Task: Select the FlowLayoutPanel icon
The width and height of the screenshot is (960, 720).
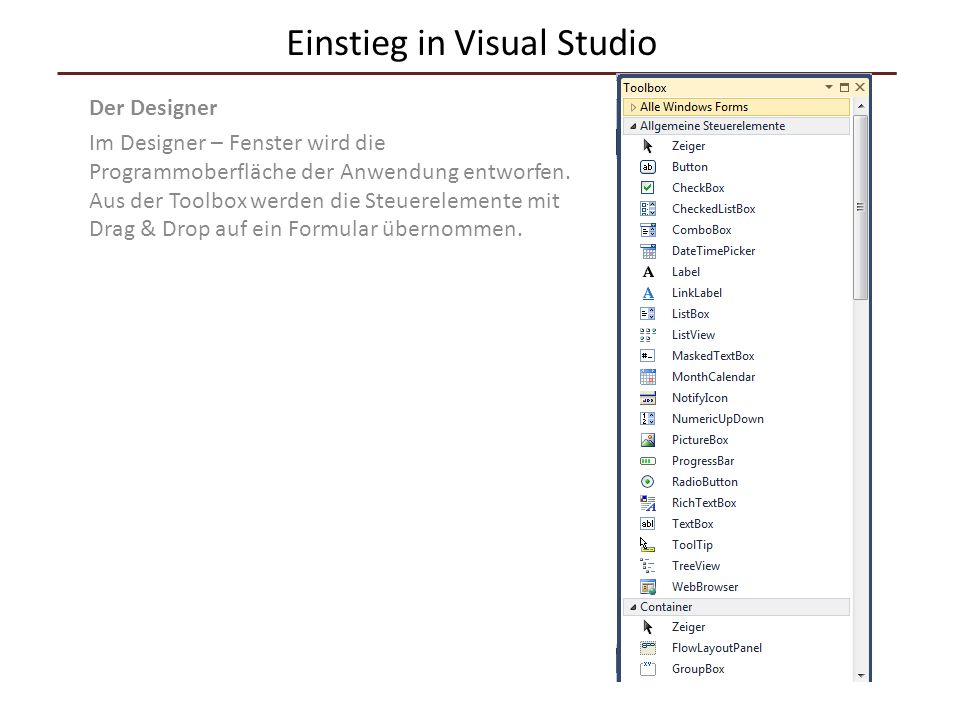Action: coord(647,648)
